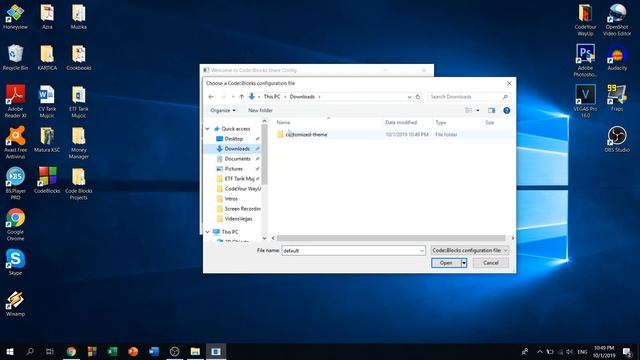640x360 pixels.
Task: Click the blue Help icon
Action: (x=507, y=111)
